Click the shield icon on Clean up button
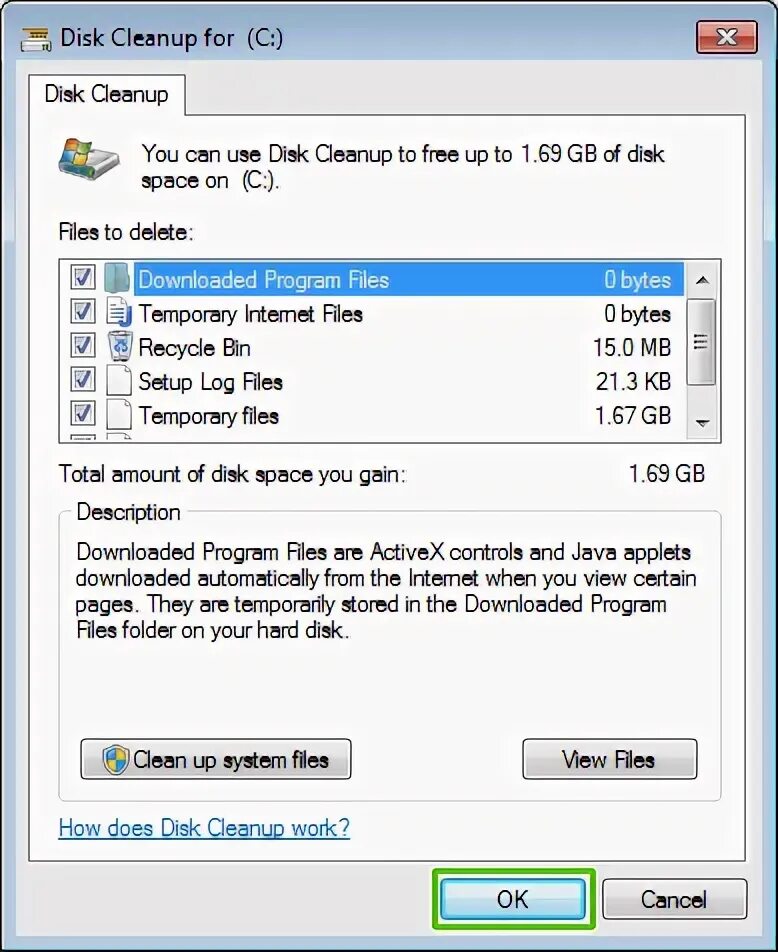Image resolution: width=778 pixels, height=952 pixels. point(115,760)
